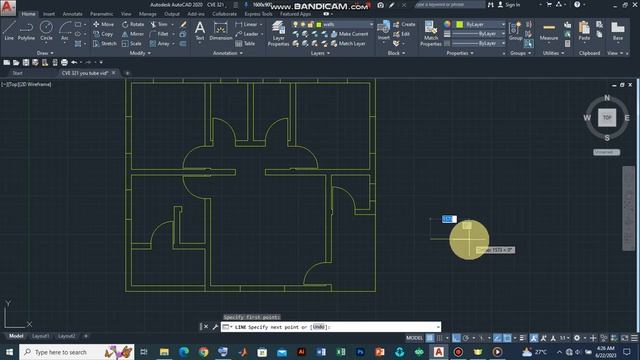Click the Trim command
640x360 pixels.
tap(160, 24)
